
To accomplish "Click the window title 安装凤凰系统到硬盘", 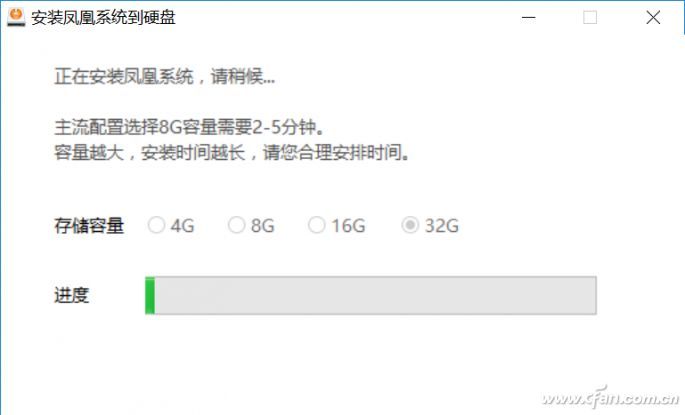I will (104, 17).
